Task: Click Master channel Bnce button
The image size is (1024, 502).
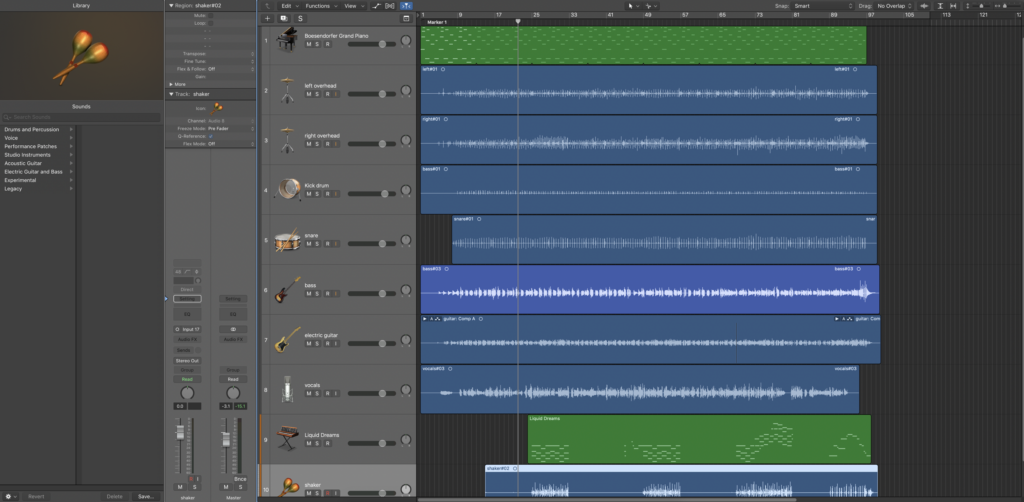Action: 240,479
